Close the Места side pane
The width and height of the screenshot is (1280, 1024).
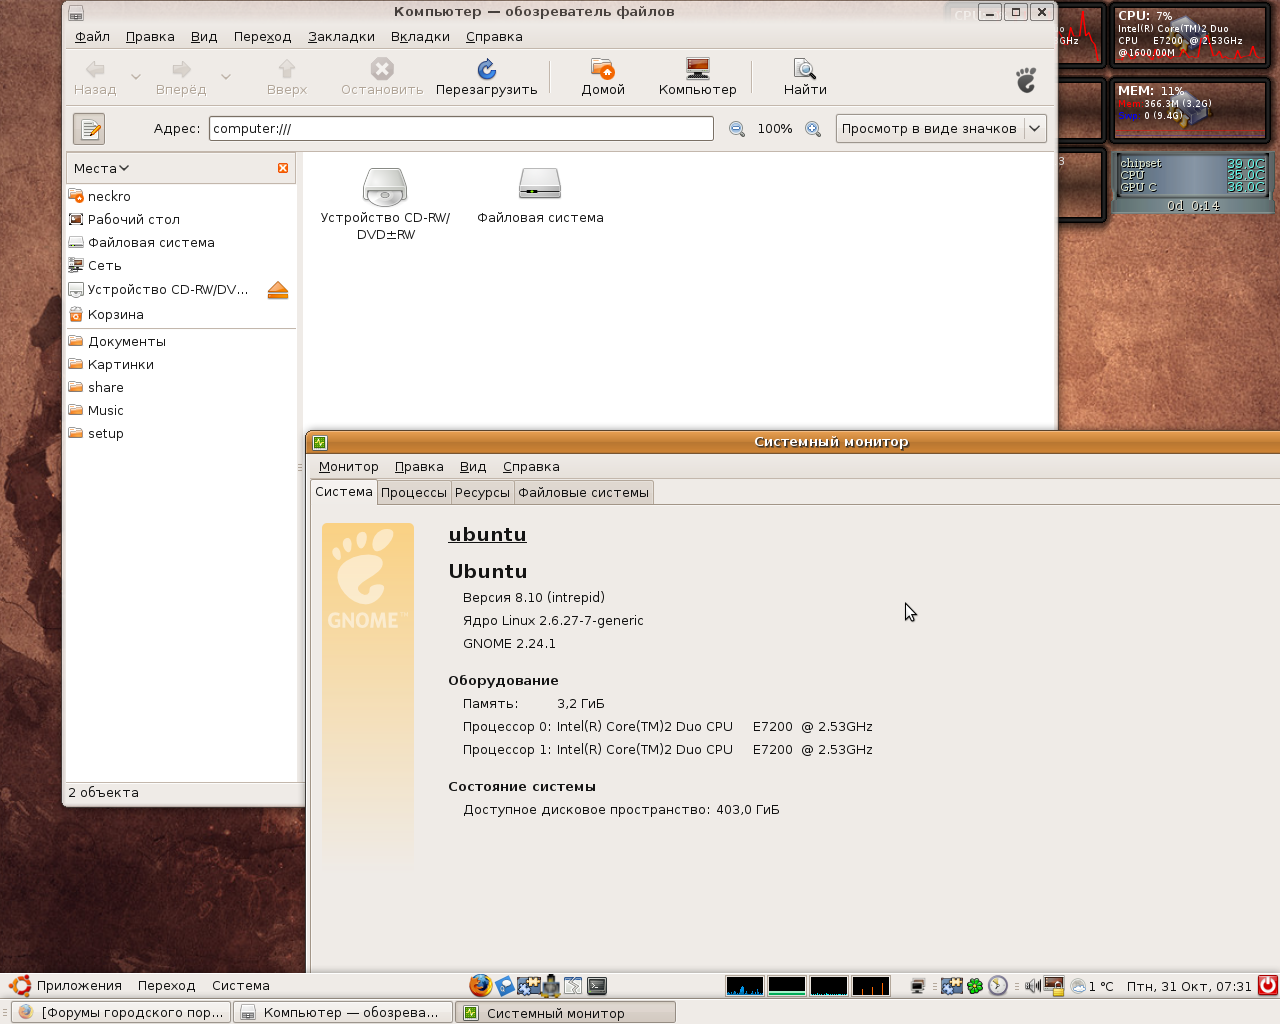click(283, 168)
